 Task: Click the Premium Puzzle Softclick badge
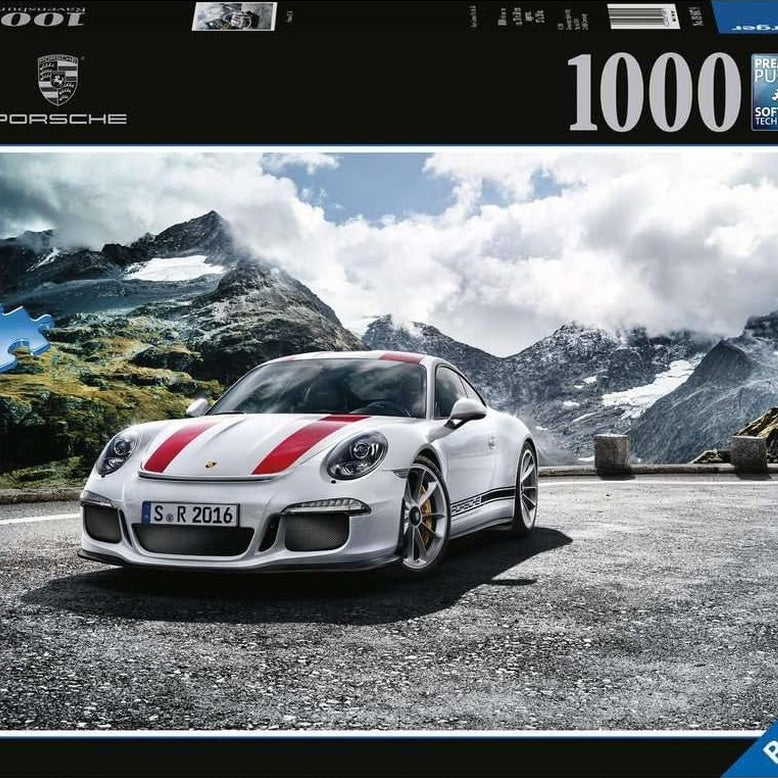click(x=764, y=92)
